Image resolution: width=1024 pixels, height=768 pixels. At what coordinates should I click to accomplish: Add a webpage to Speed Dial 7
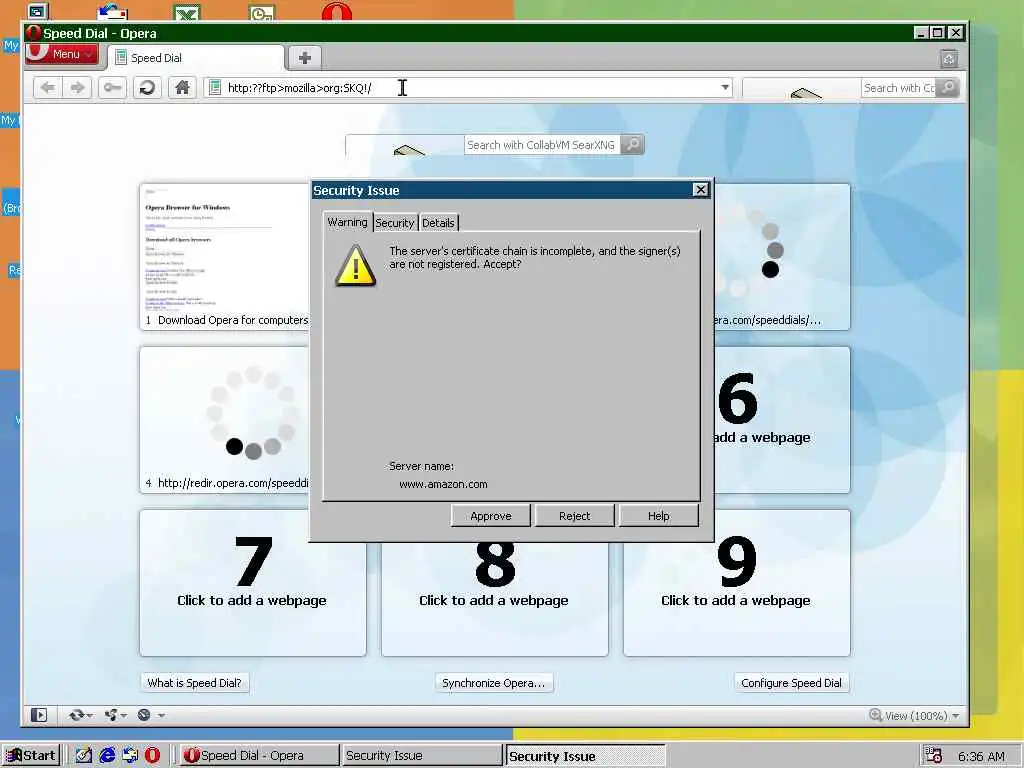253,583
